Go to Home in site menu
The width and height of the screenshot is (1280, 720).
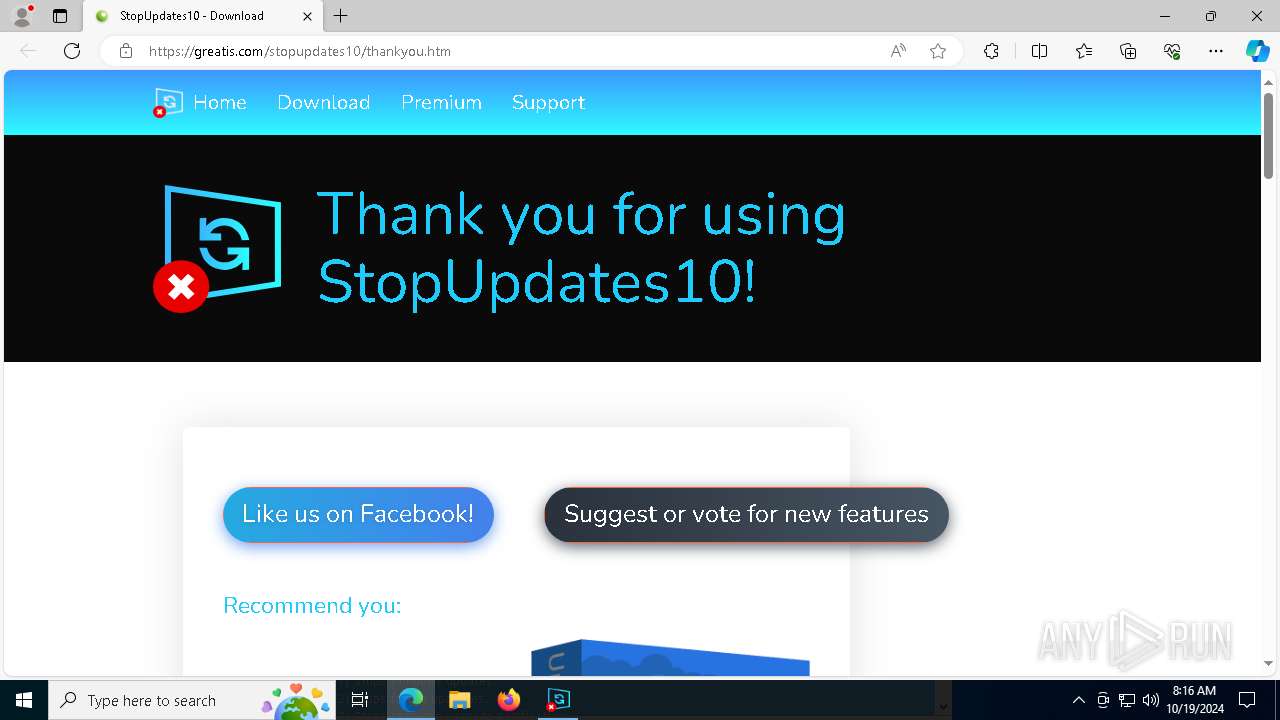(x=220, y=102)
